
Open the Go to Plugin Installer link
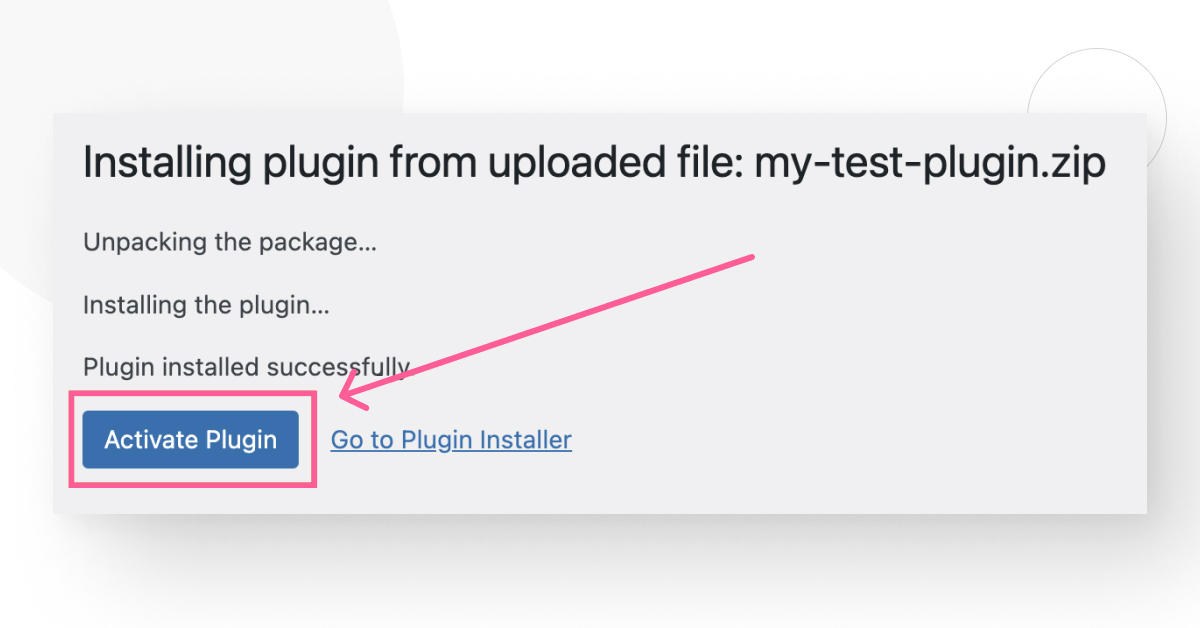click(451, 439)
